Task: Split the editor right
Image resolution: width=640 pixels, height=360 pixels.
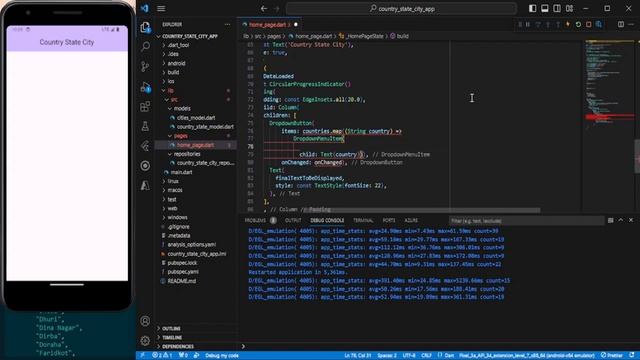Action: [621, 24]
